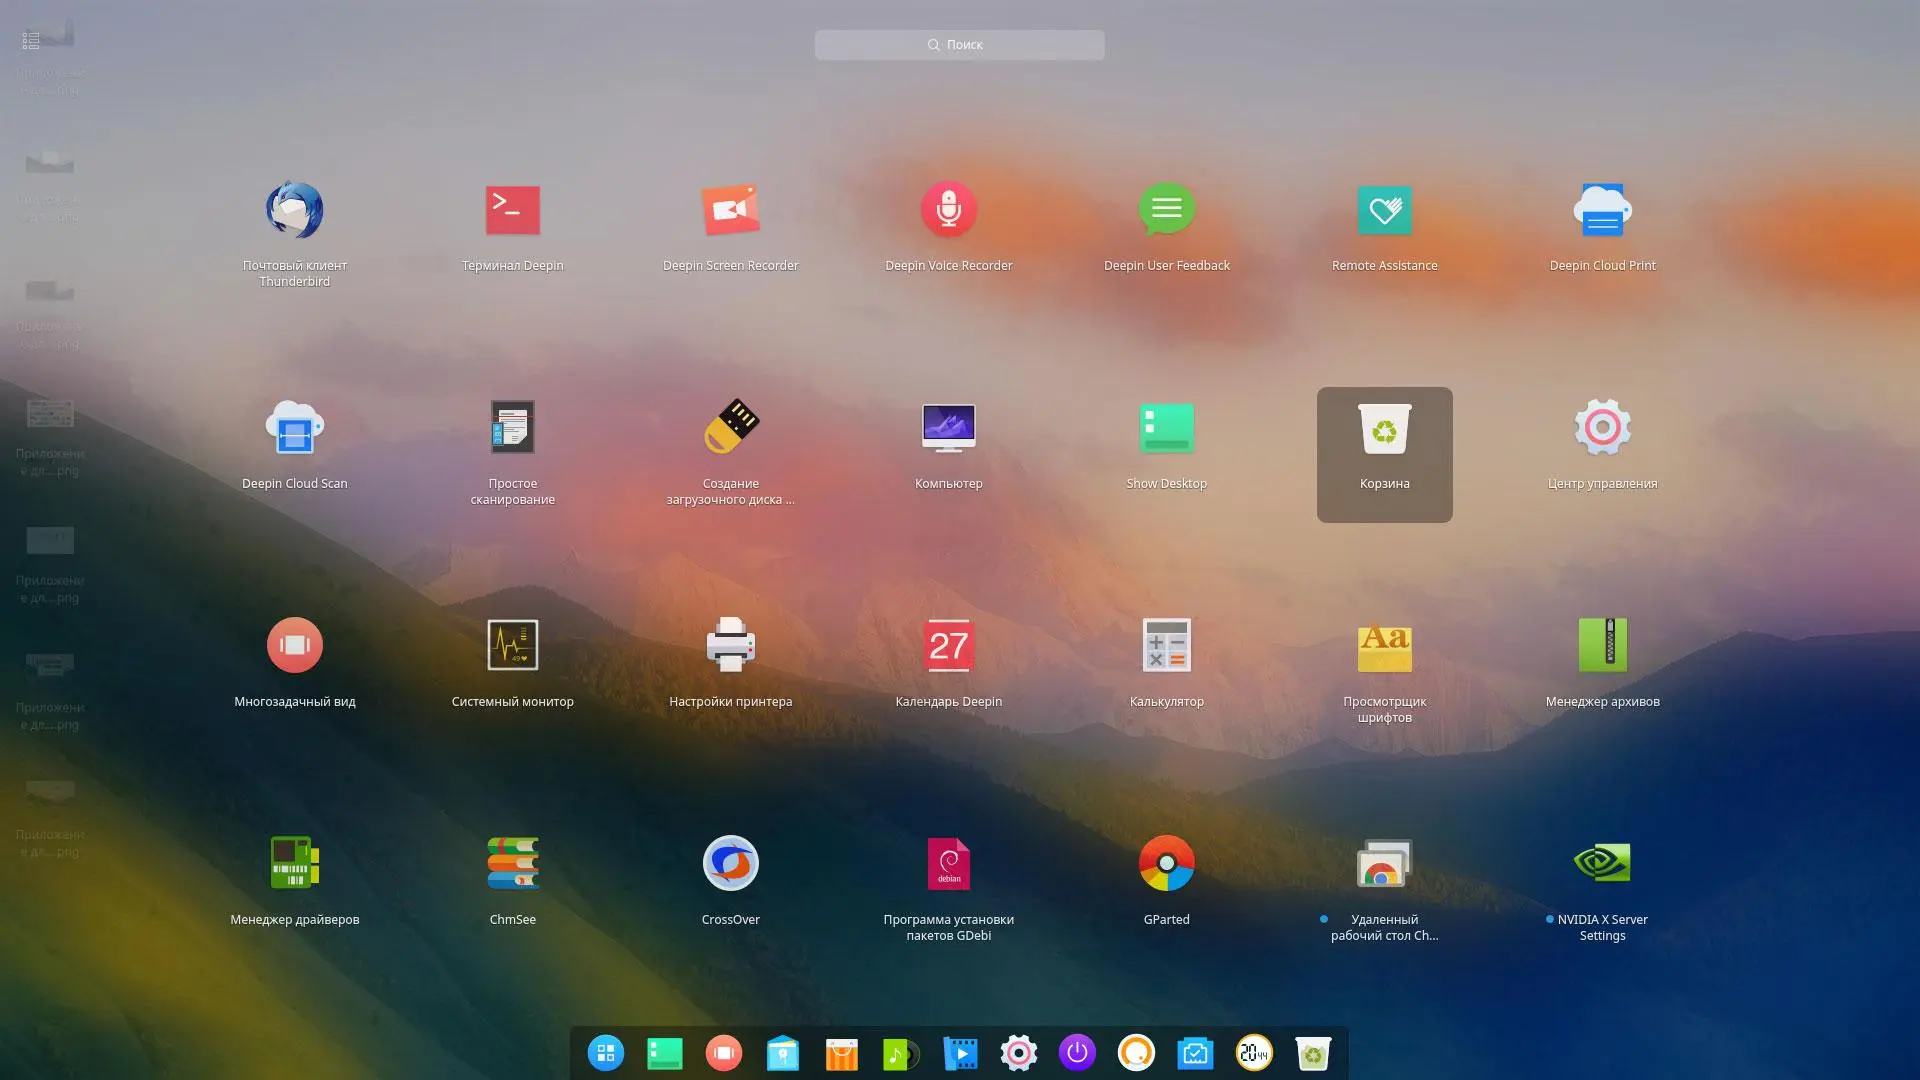Viewport: 1920px width, 1080px height.
Task: Launch Менеджер архивов
Action: (1602, 645)
